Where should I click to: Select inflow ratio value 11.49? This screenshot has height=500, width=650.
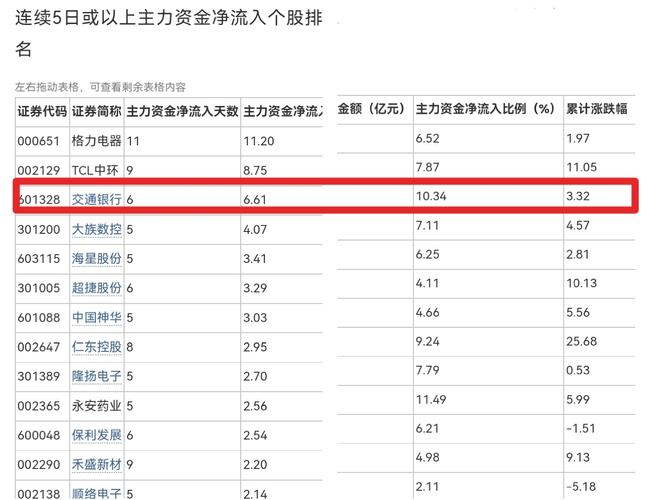[x=431, y=400]
